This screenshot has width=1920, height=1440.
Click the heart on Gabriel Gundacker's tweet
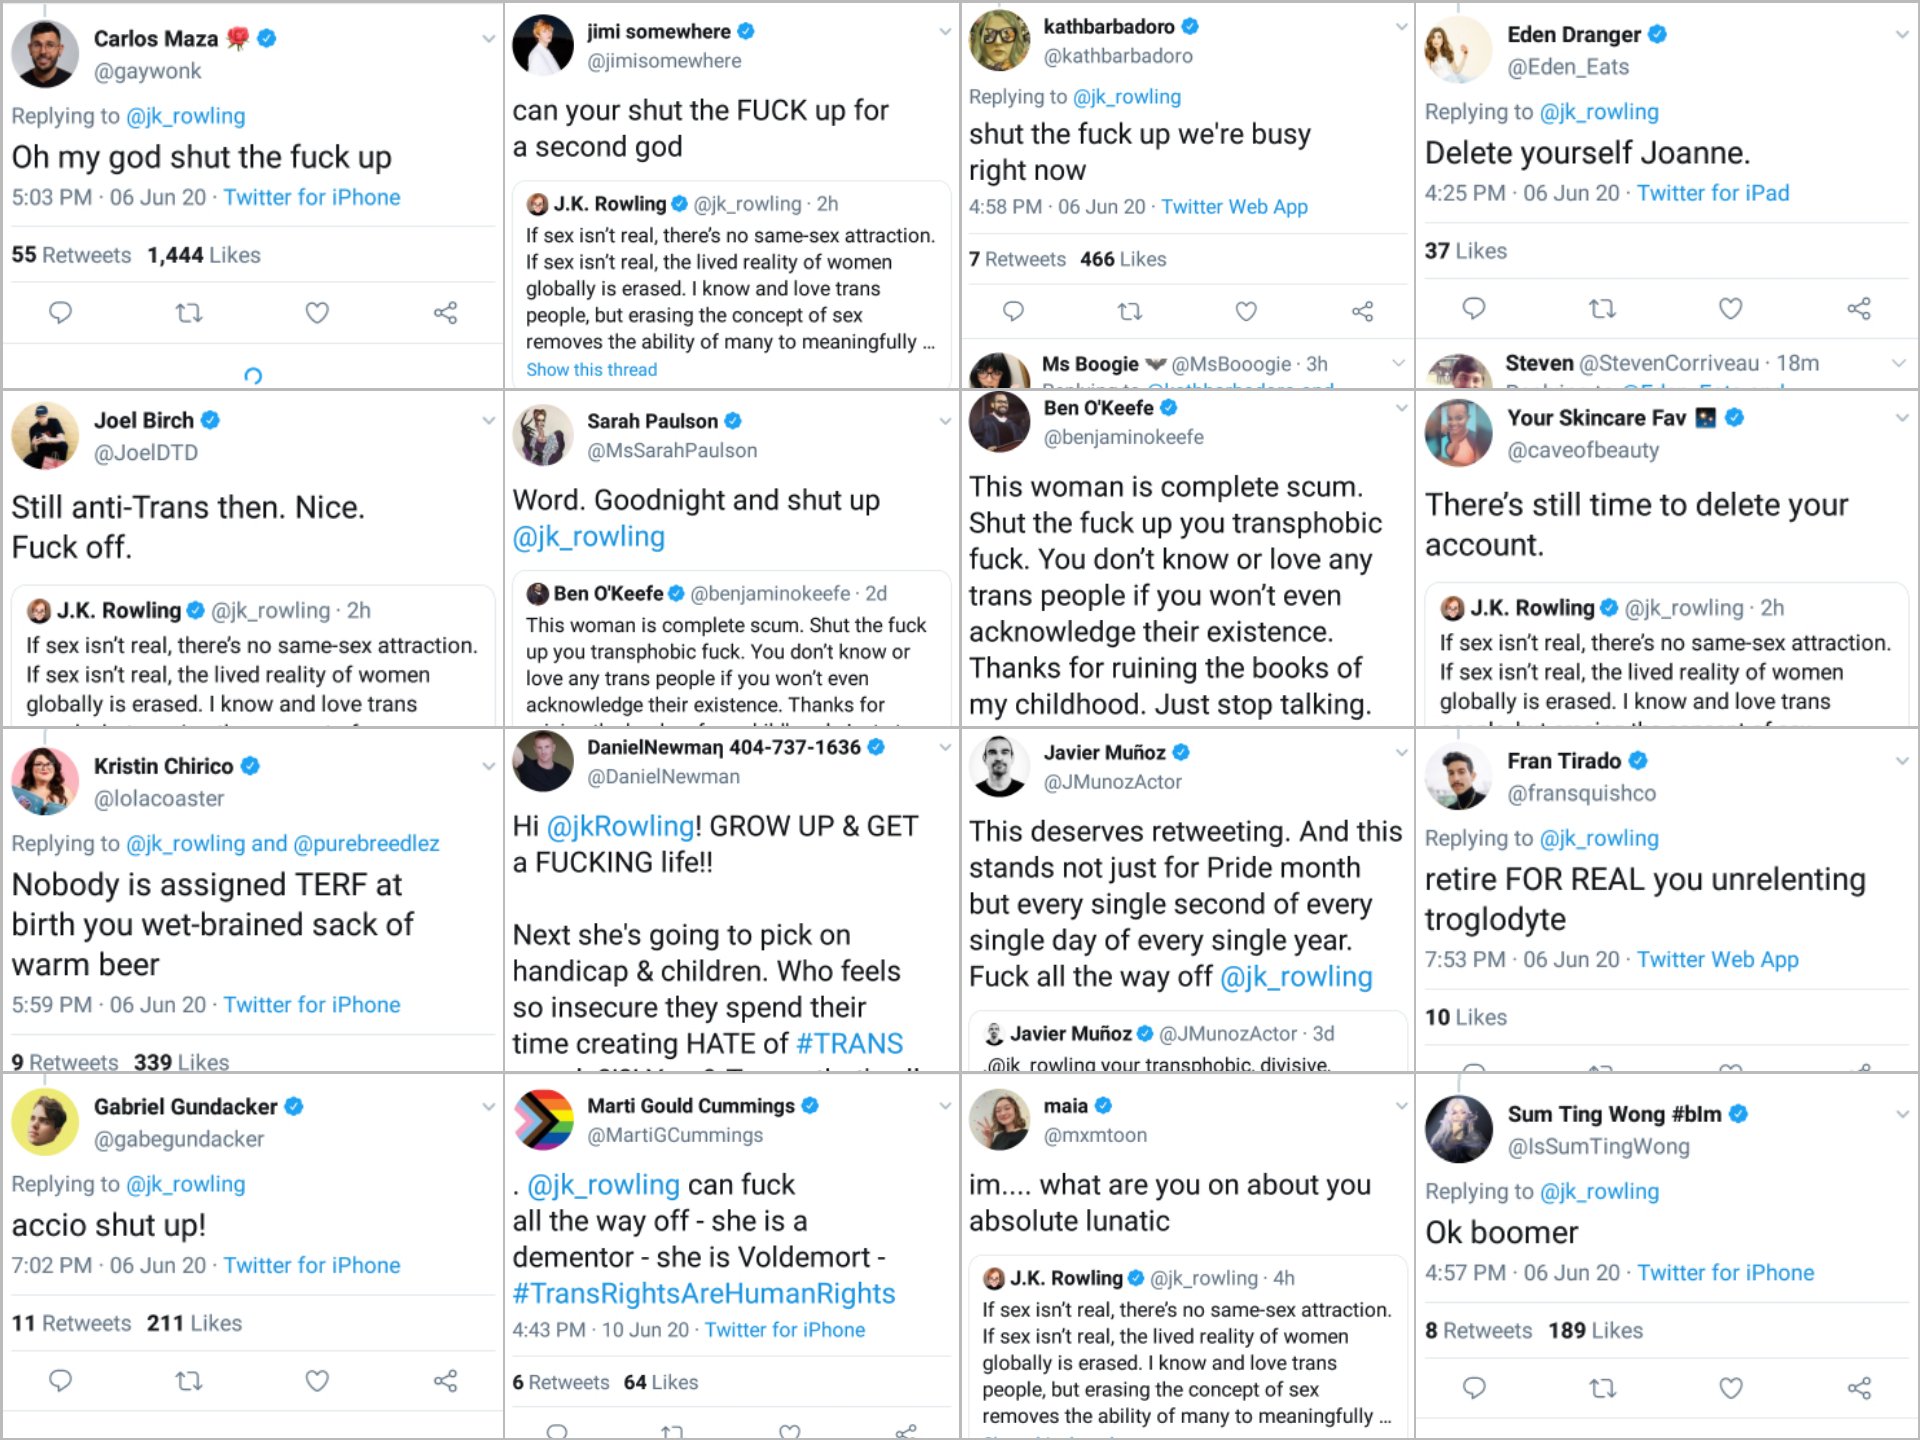tap(317, 1381)
